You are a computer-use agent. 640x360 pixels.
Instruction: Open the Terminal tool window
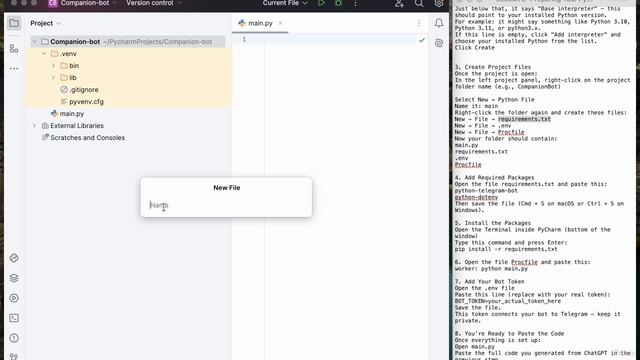[14, 318]
